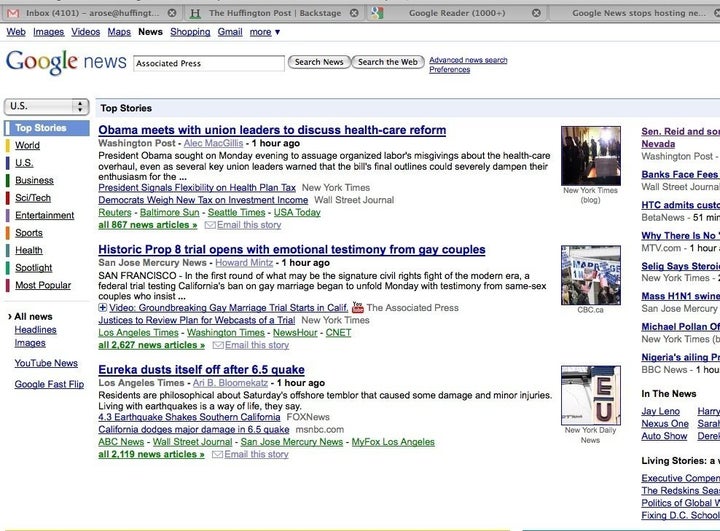Open the Images view link in the sidebar
Image resolution: width=720 pixels, height=531 pixels.
[30, 343]
